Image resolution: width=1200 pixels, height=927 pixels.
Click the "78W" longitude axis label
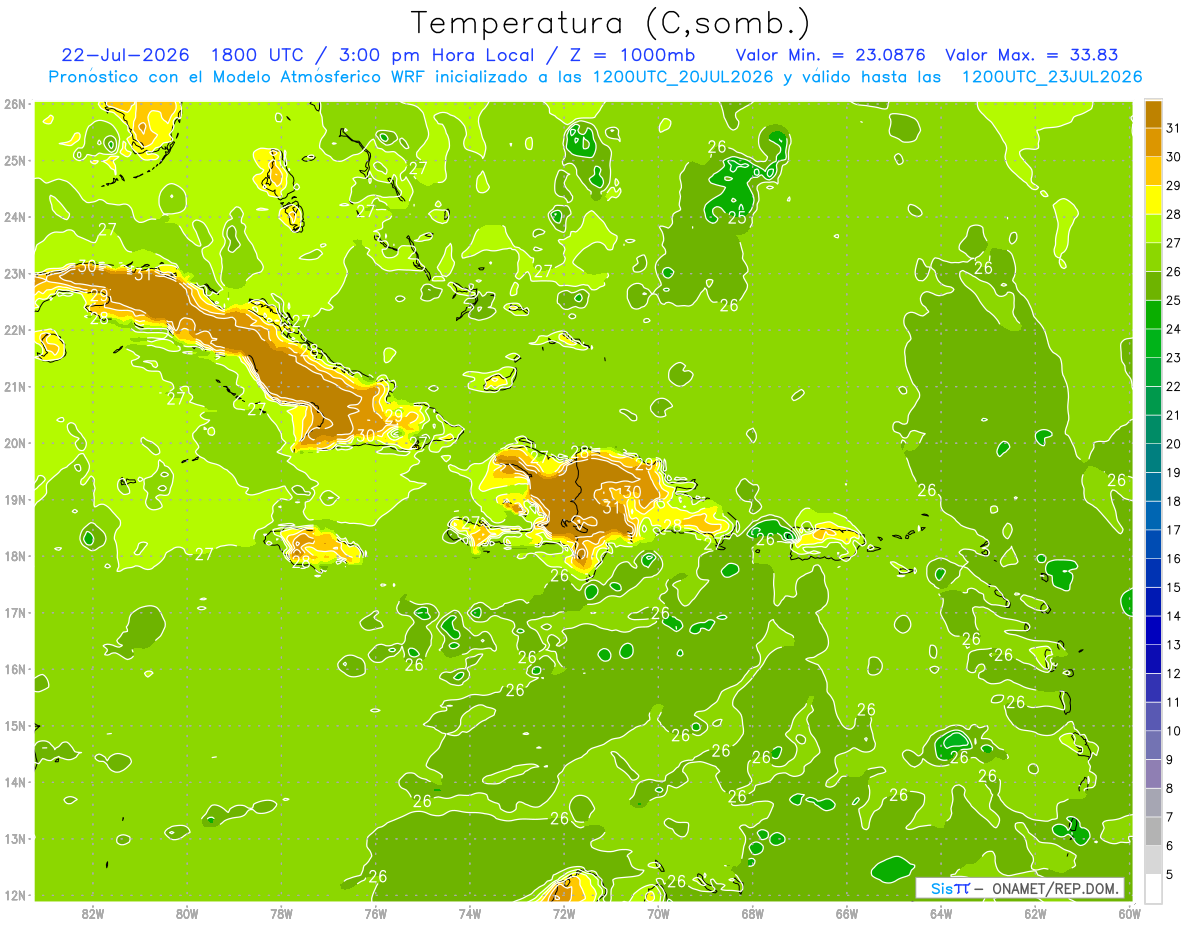[281, 913]
